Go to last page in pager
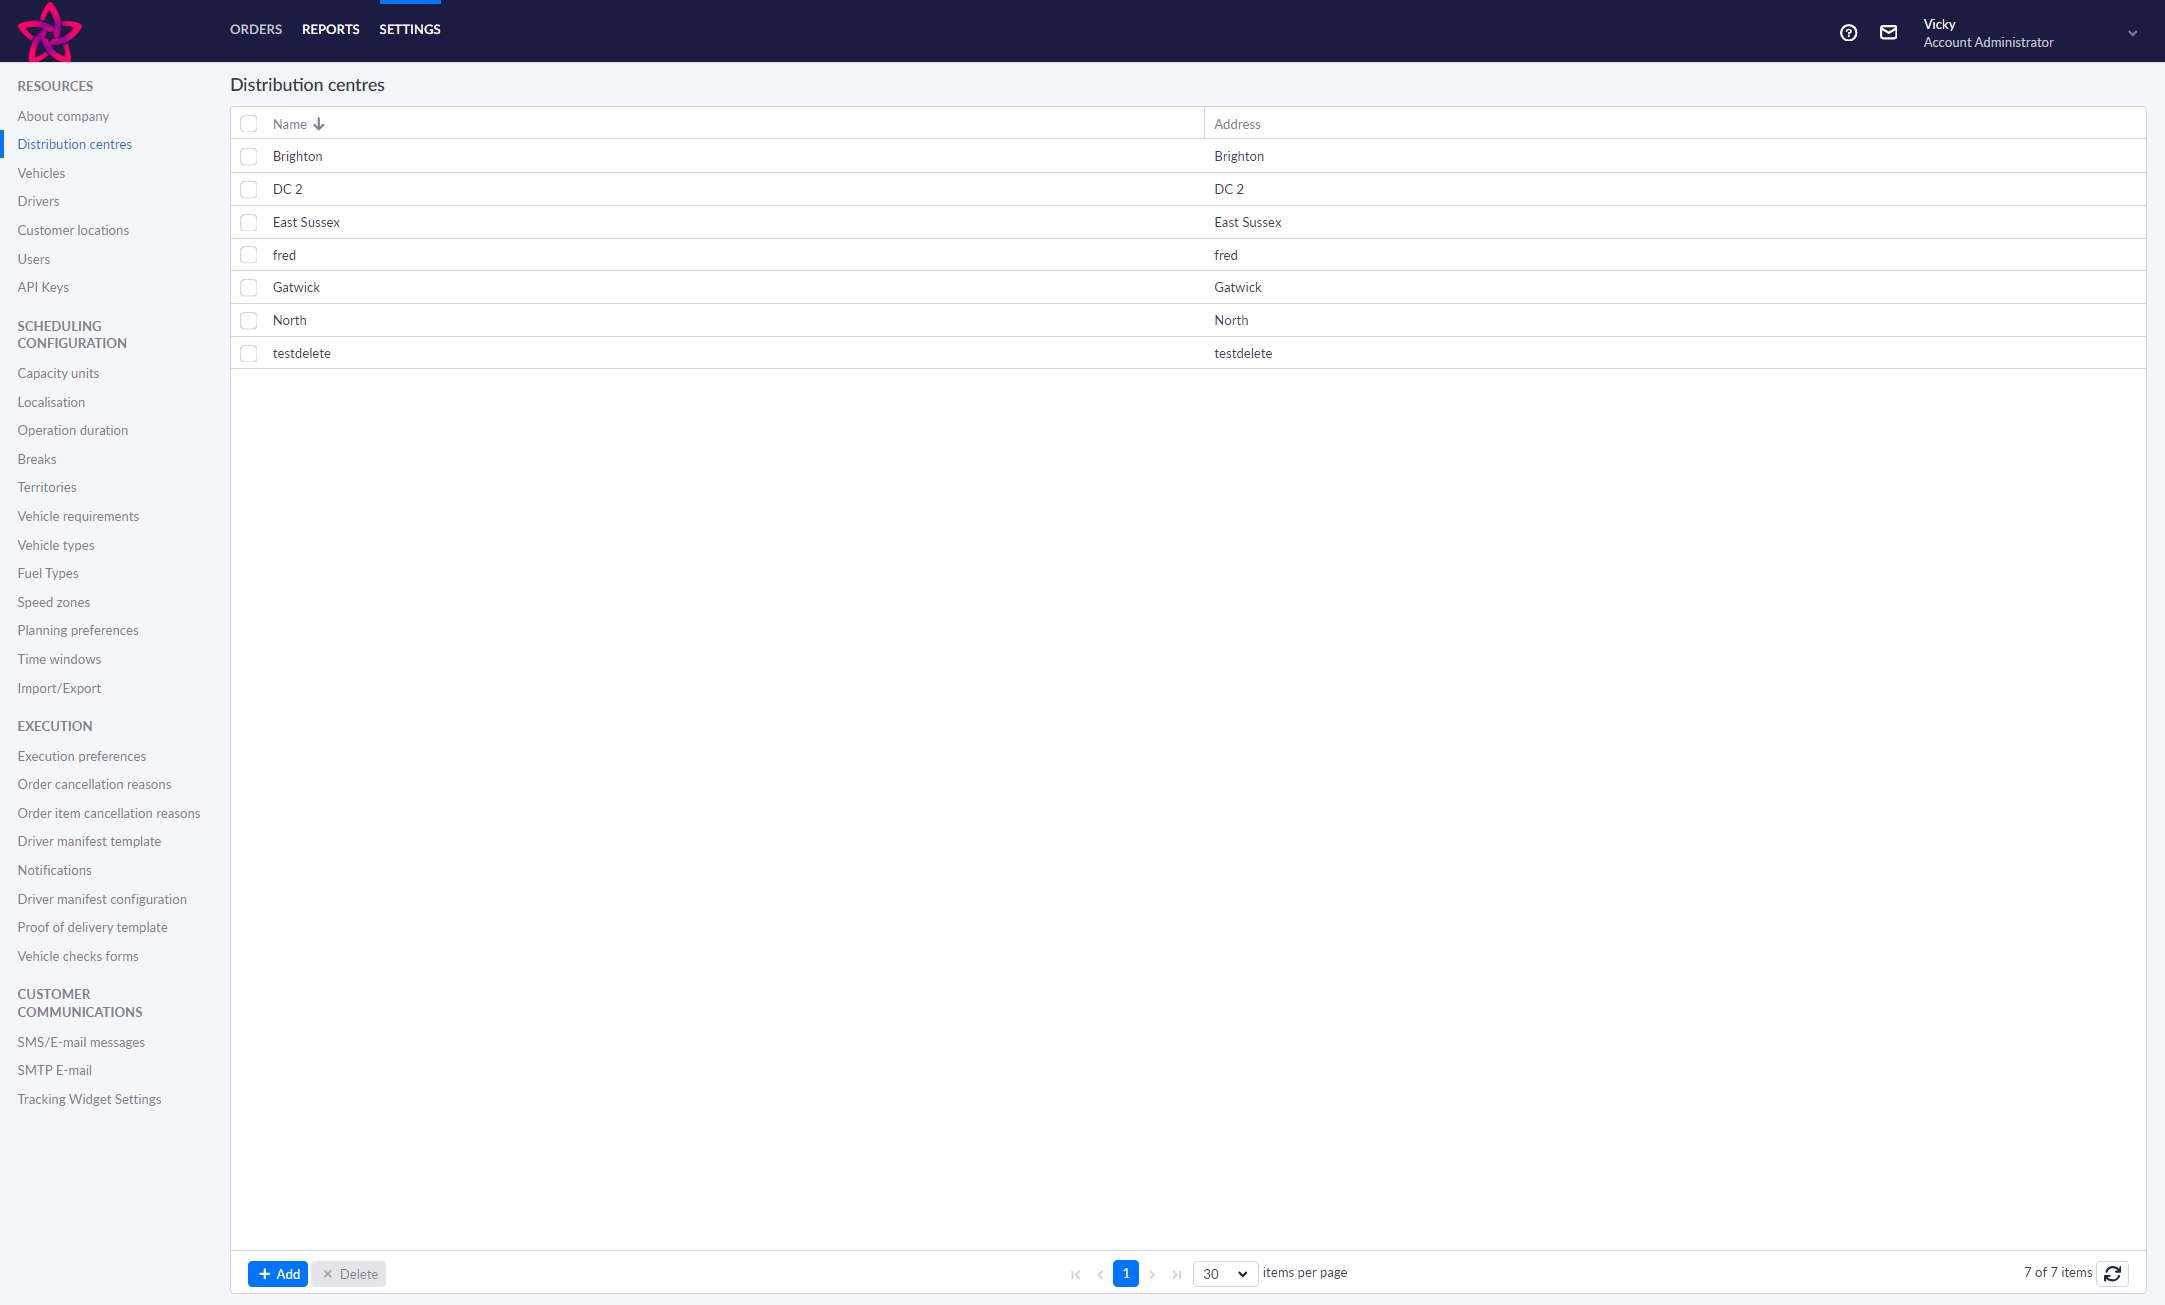This screenshot has height=1305, width=2165. 1177,1274
